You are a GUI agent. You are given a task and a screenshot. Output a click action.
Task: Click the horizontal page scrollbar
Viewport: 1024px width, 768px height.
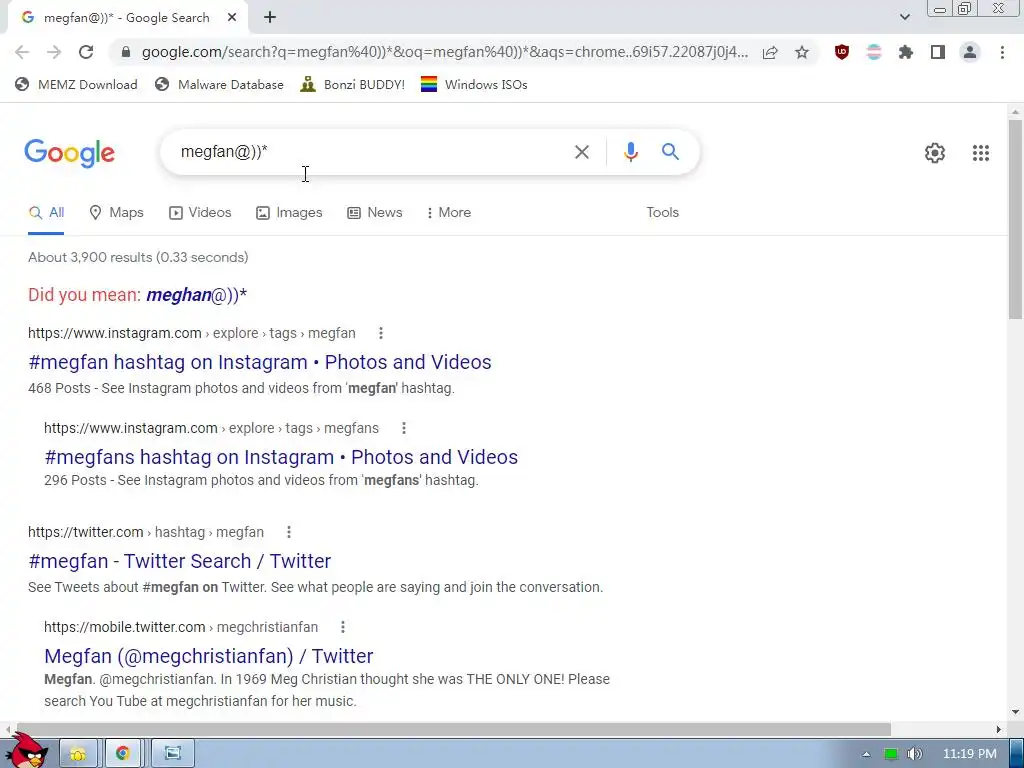453,729
